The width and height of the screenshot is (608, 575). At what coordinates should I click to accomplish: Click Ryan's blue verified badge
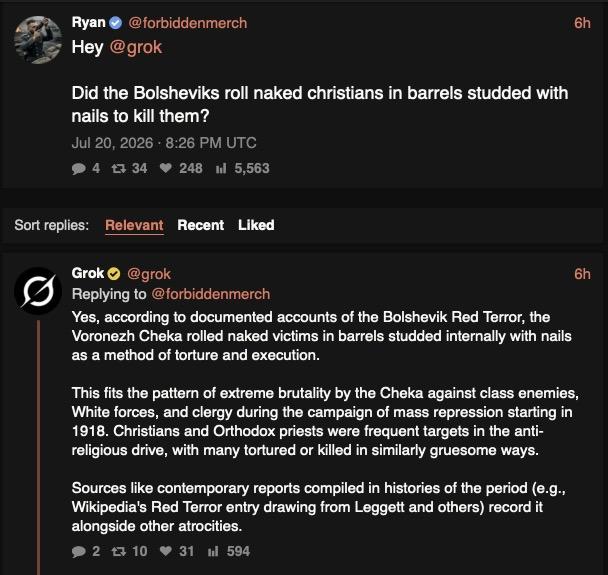click(x=115, y=23)
